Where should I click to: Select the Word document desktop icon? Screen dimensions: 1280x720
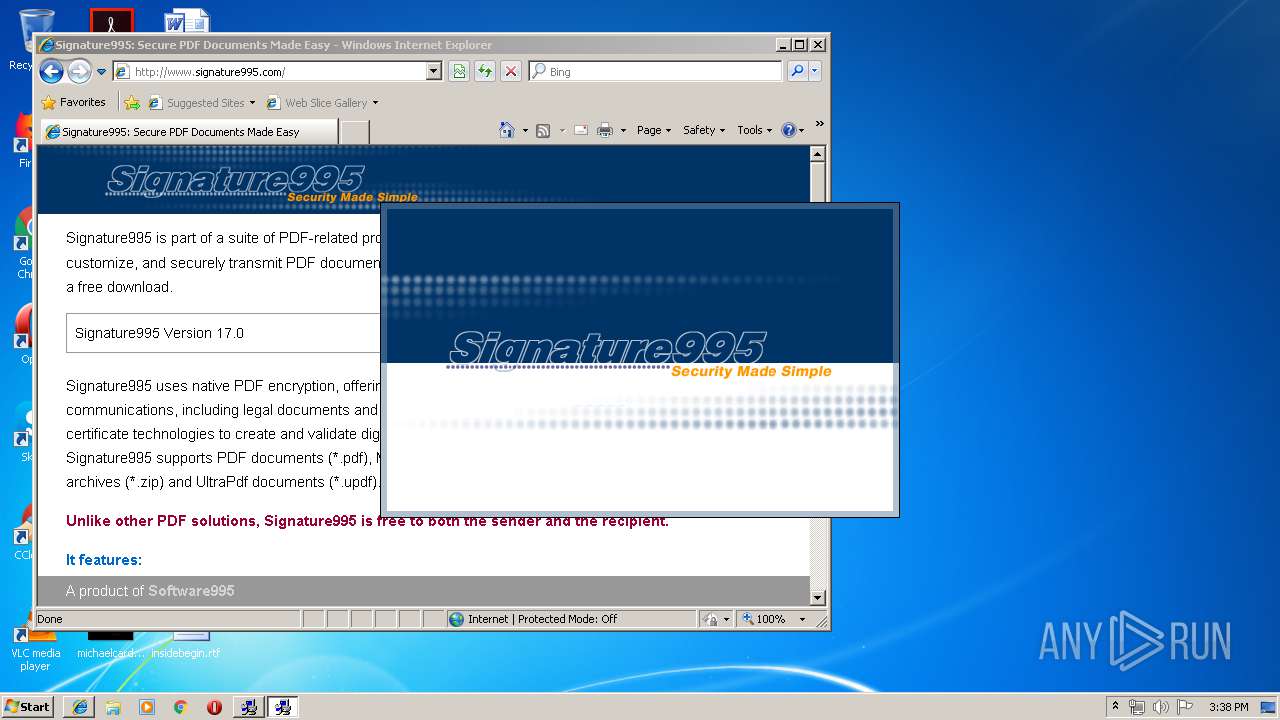(x=187, y=21)
